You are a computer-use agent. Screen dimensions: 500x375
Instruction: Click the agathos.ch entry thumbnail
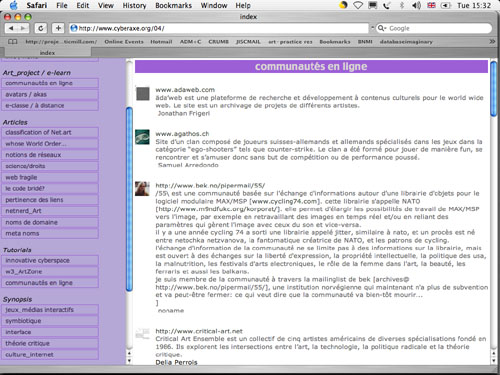(142, 137)
